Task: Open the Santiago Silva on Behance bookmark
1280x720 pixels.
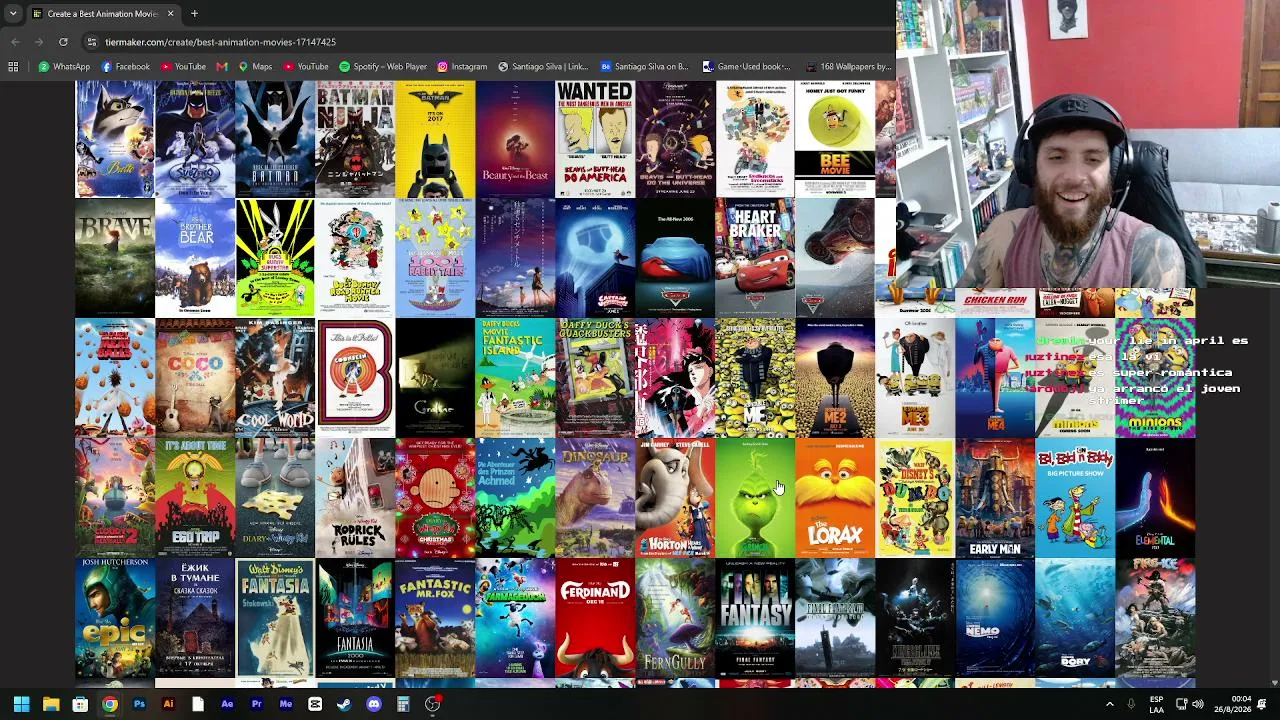Action: 644,67
